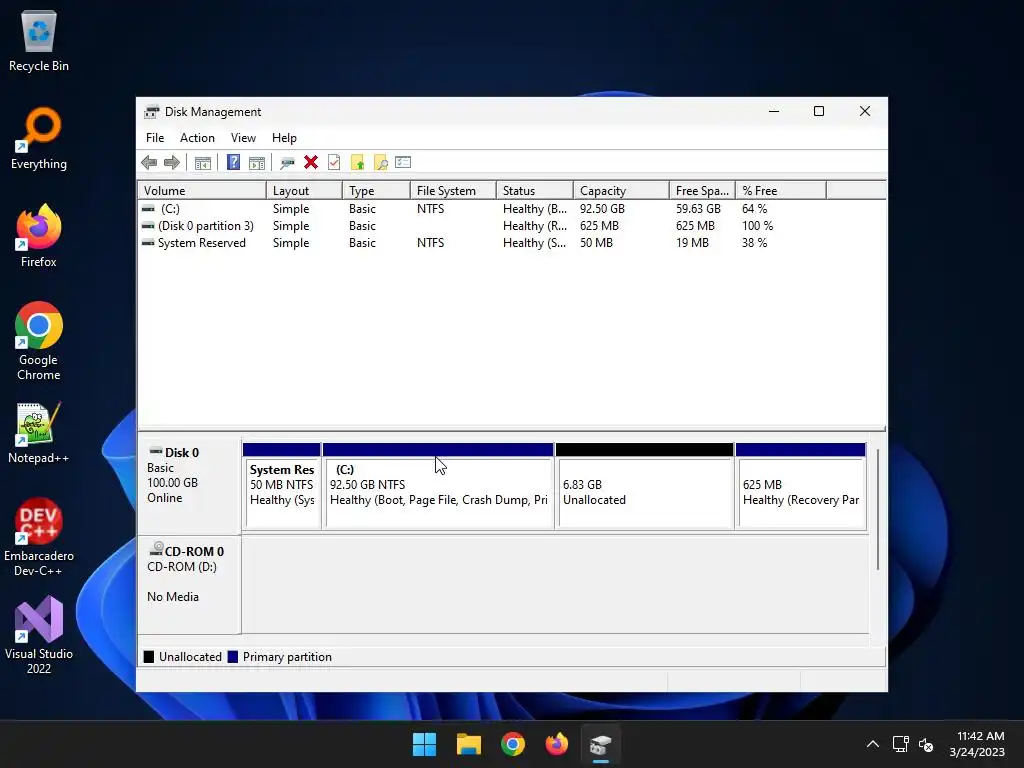Open the Windows Start button
Viewport: 1024px width, 768px height.
tap(424, 744)
